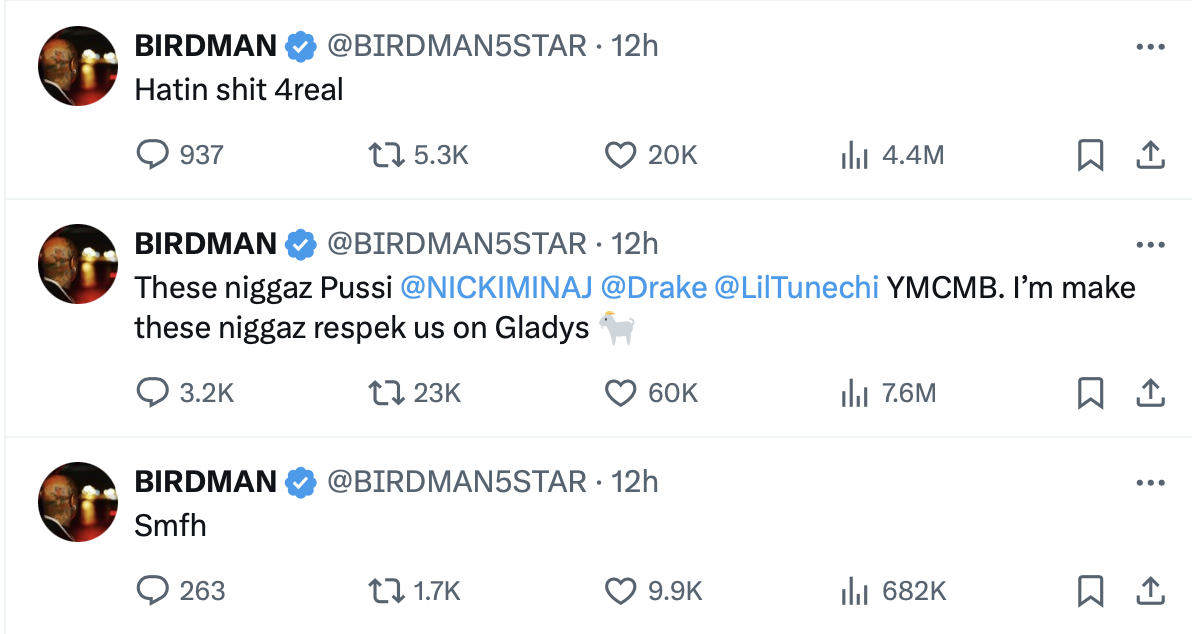This screenshot has width=1192, height=634.
Task: Open more options on the YMCMB tweet
Action: tap(1150, 245)
